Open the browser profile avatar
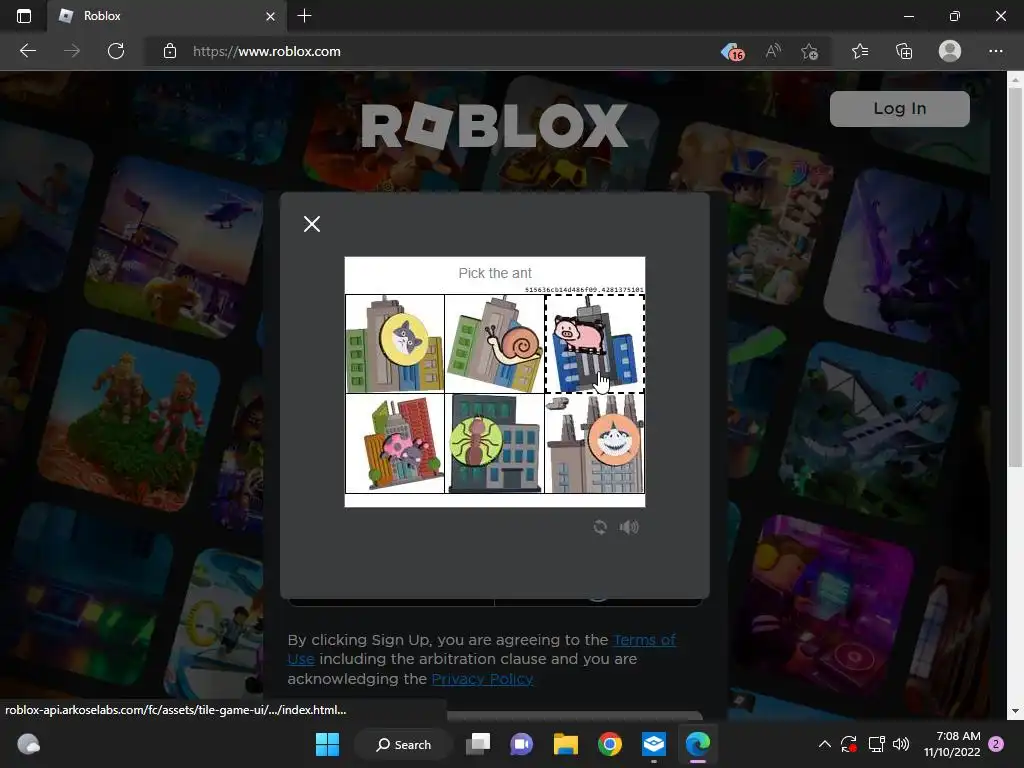Image resolution: width=1024 pixels, height=768 pixels. 950,51
